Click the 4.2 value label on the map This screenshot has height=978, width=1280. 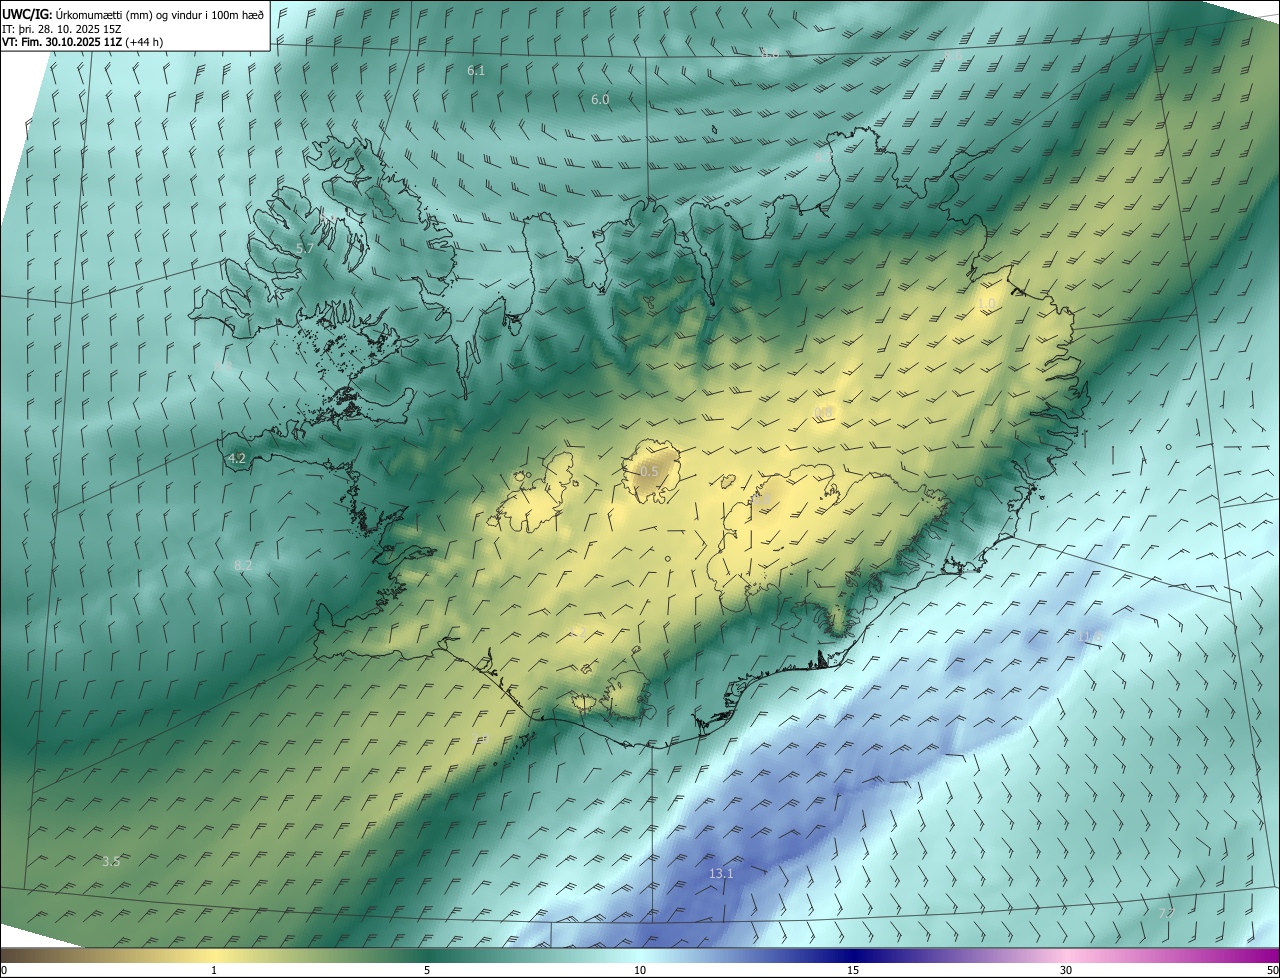point(237,459)
